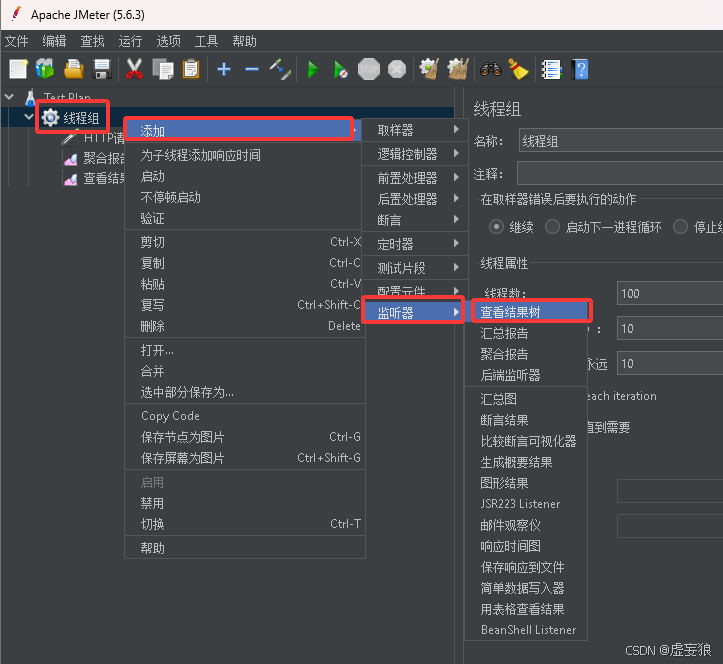This screenshot has height=664, width=723.
Task: Choose 聚合报告 from listener submenu
Action: pos(526,354)
